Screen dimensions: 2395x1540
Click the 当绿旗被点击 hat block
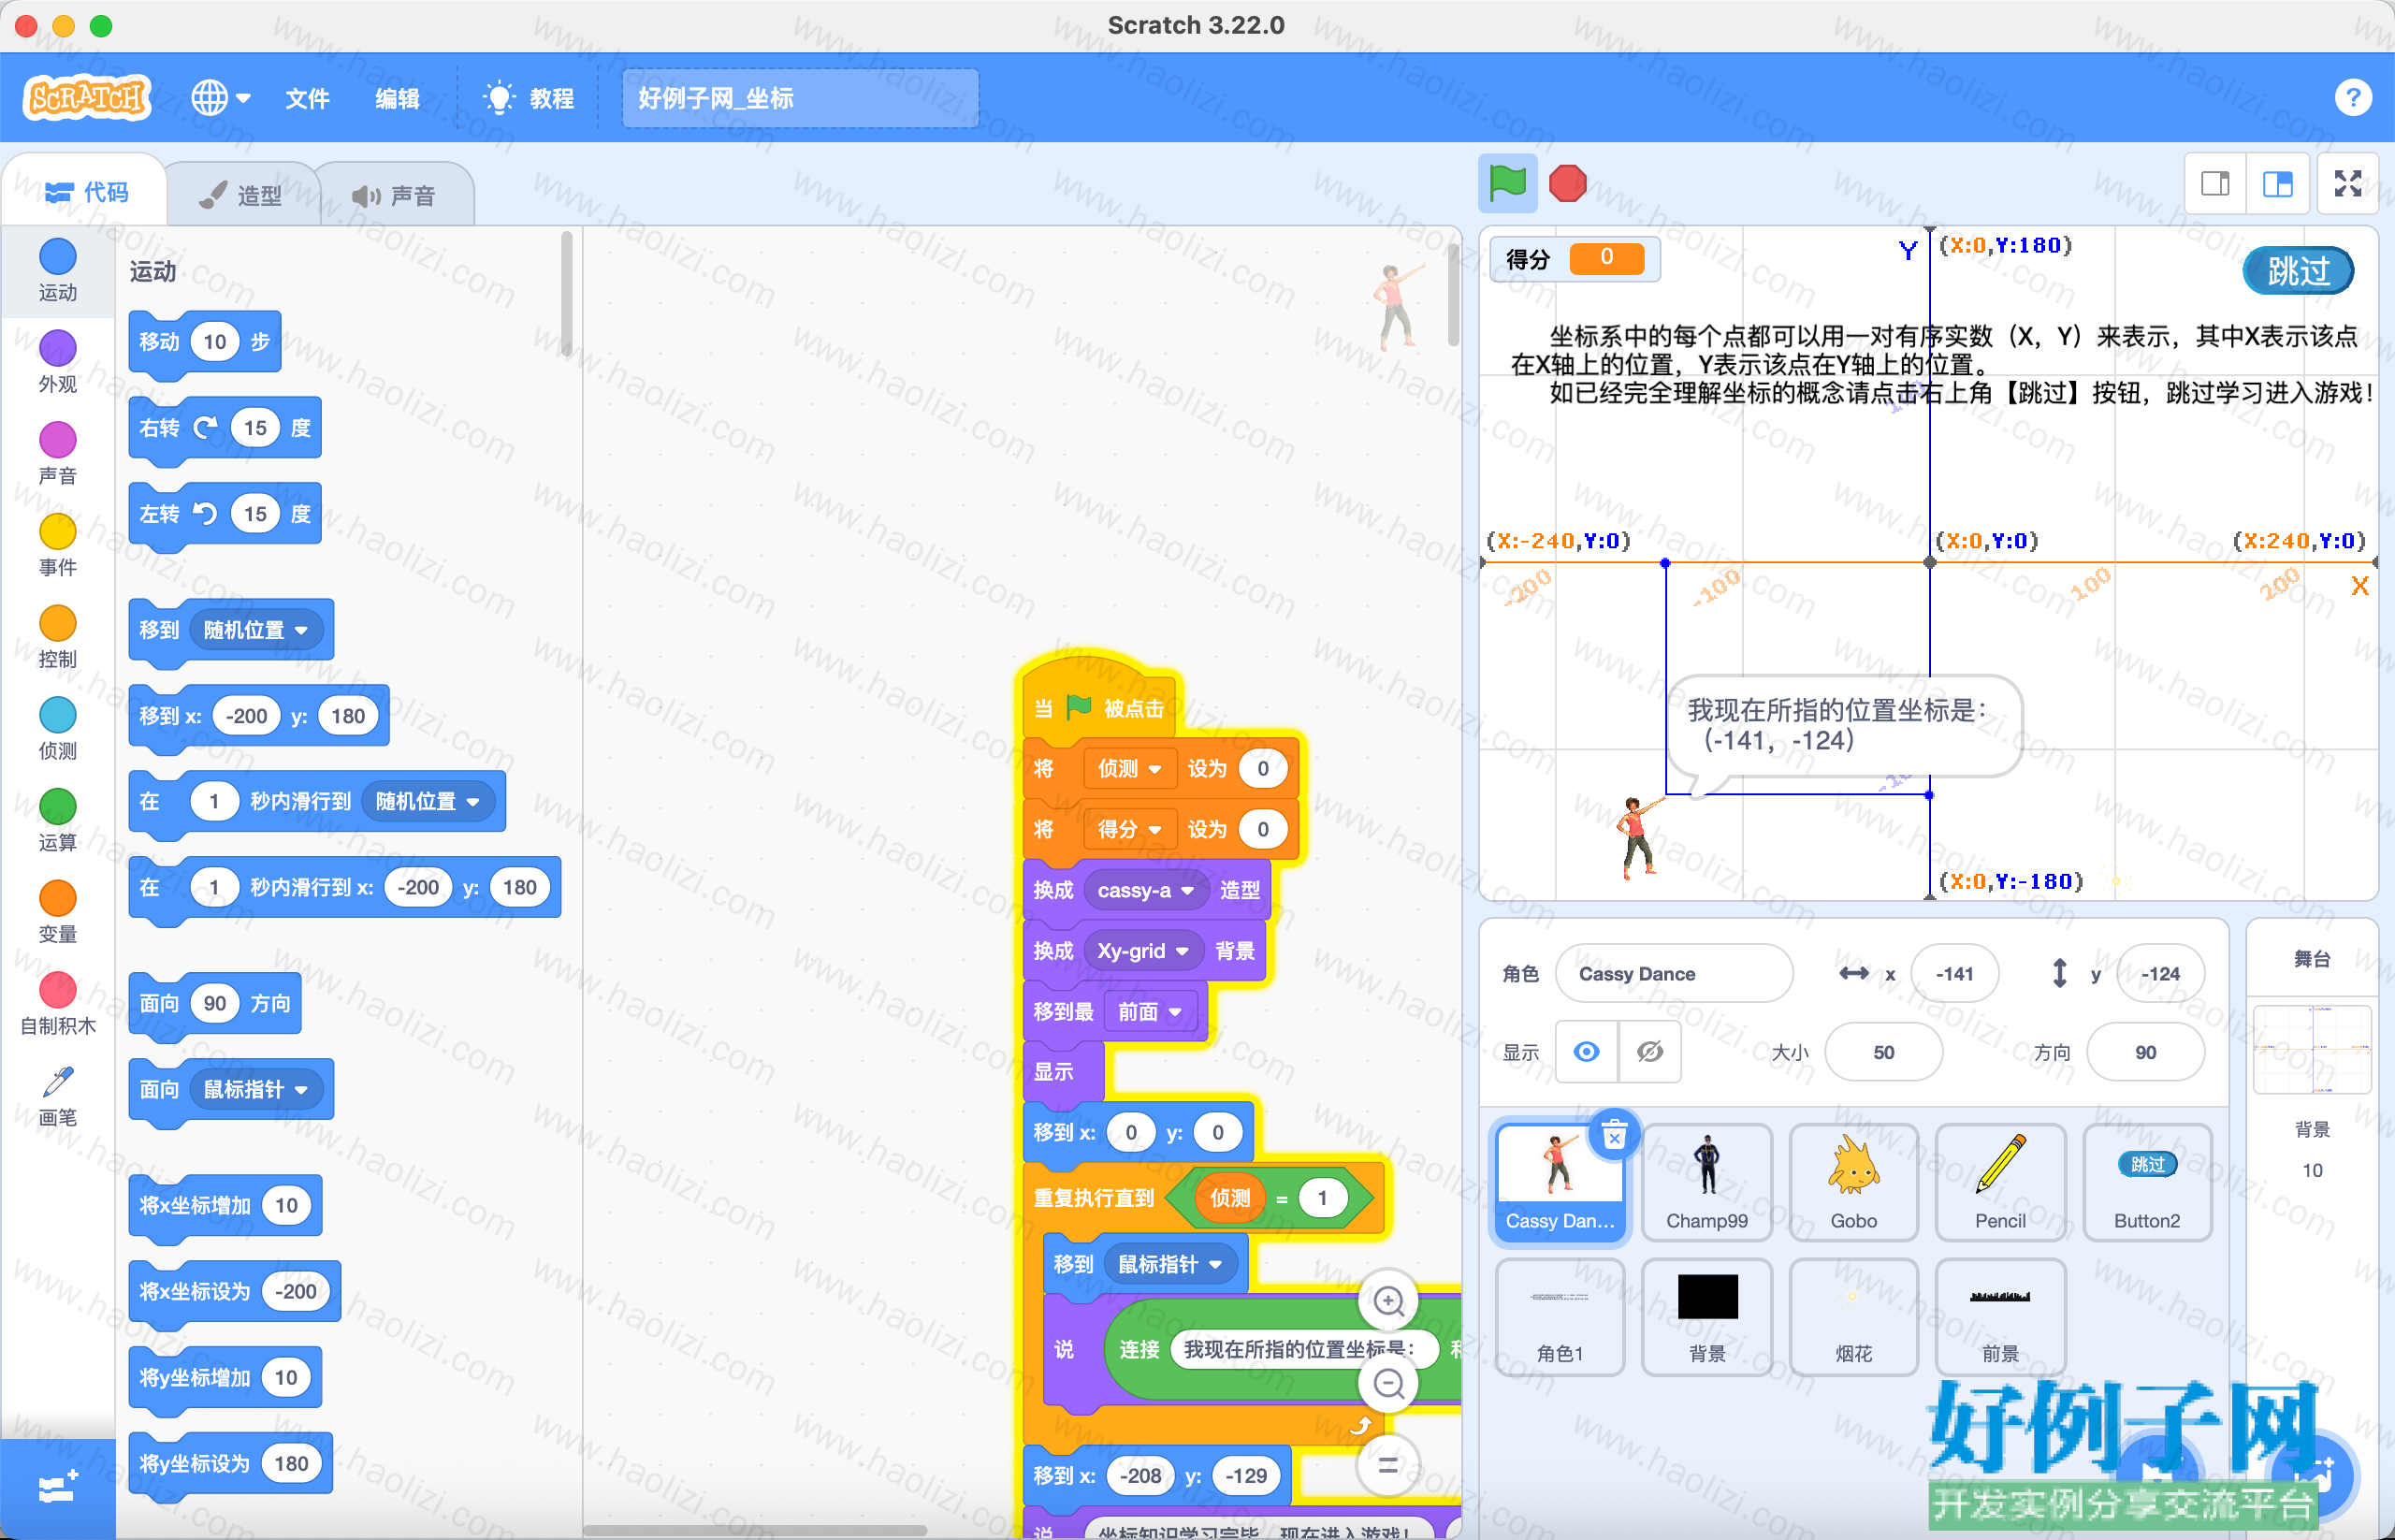1101,700
